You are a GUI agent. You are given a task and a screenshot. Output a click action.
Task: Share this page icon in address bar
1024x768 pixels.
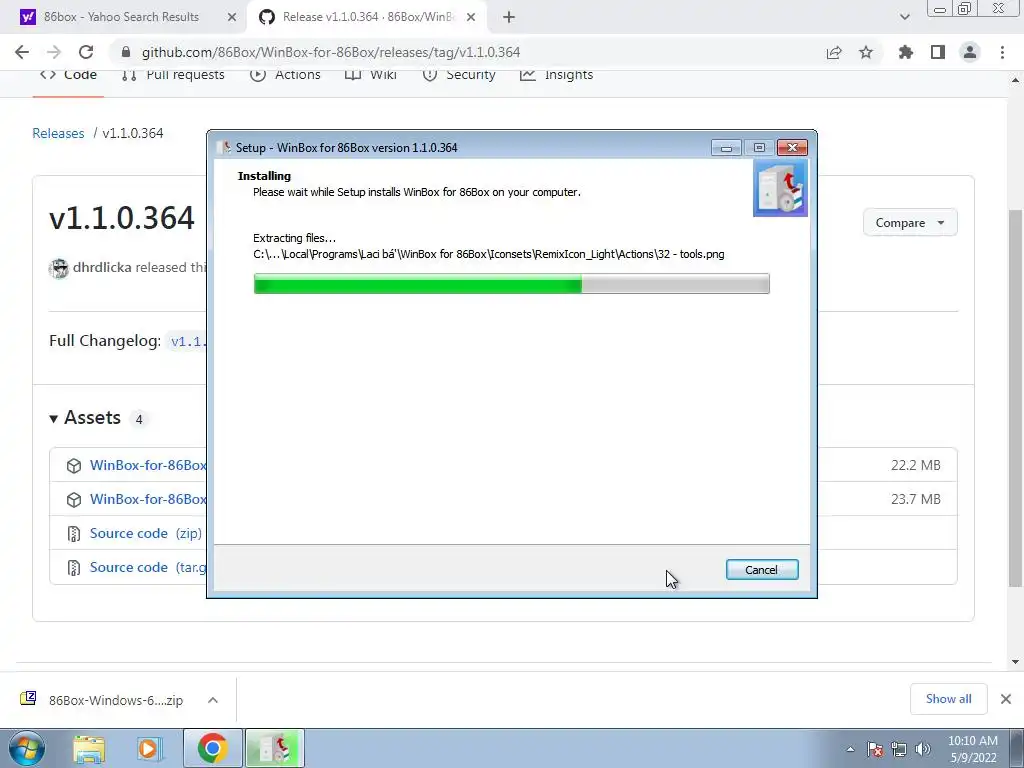coord(834,52)
